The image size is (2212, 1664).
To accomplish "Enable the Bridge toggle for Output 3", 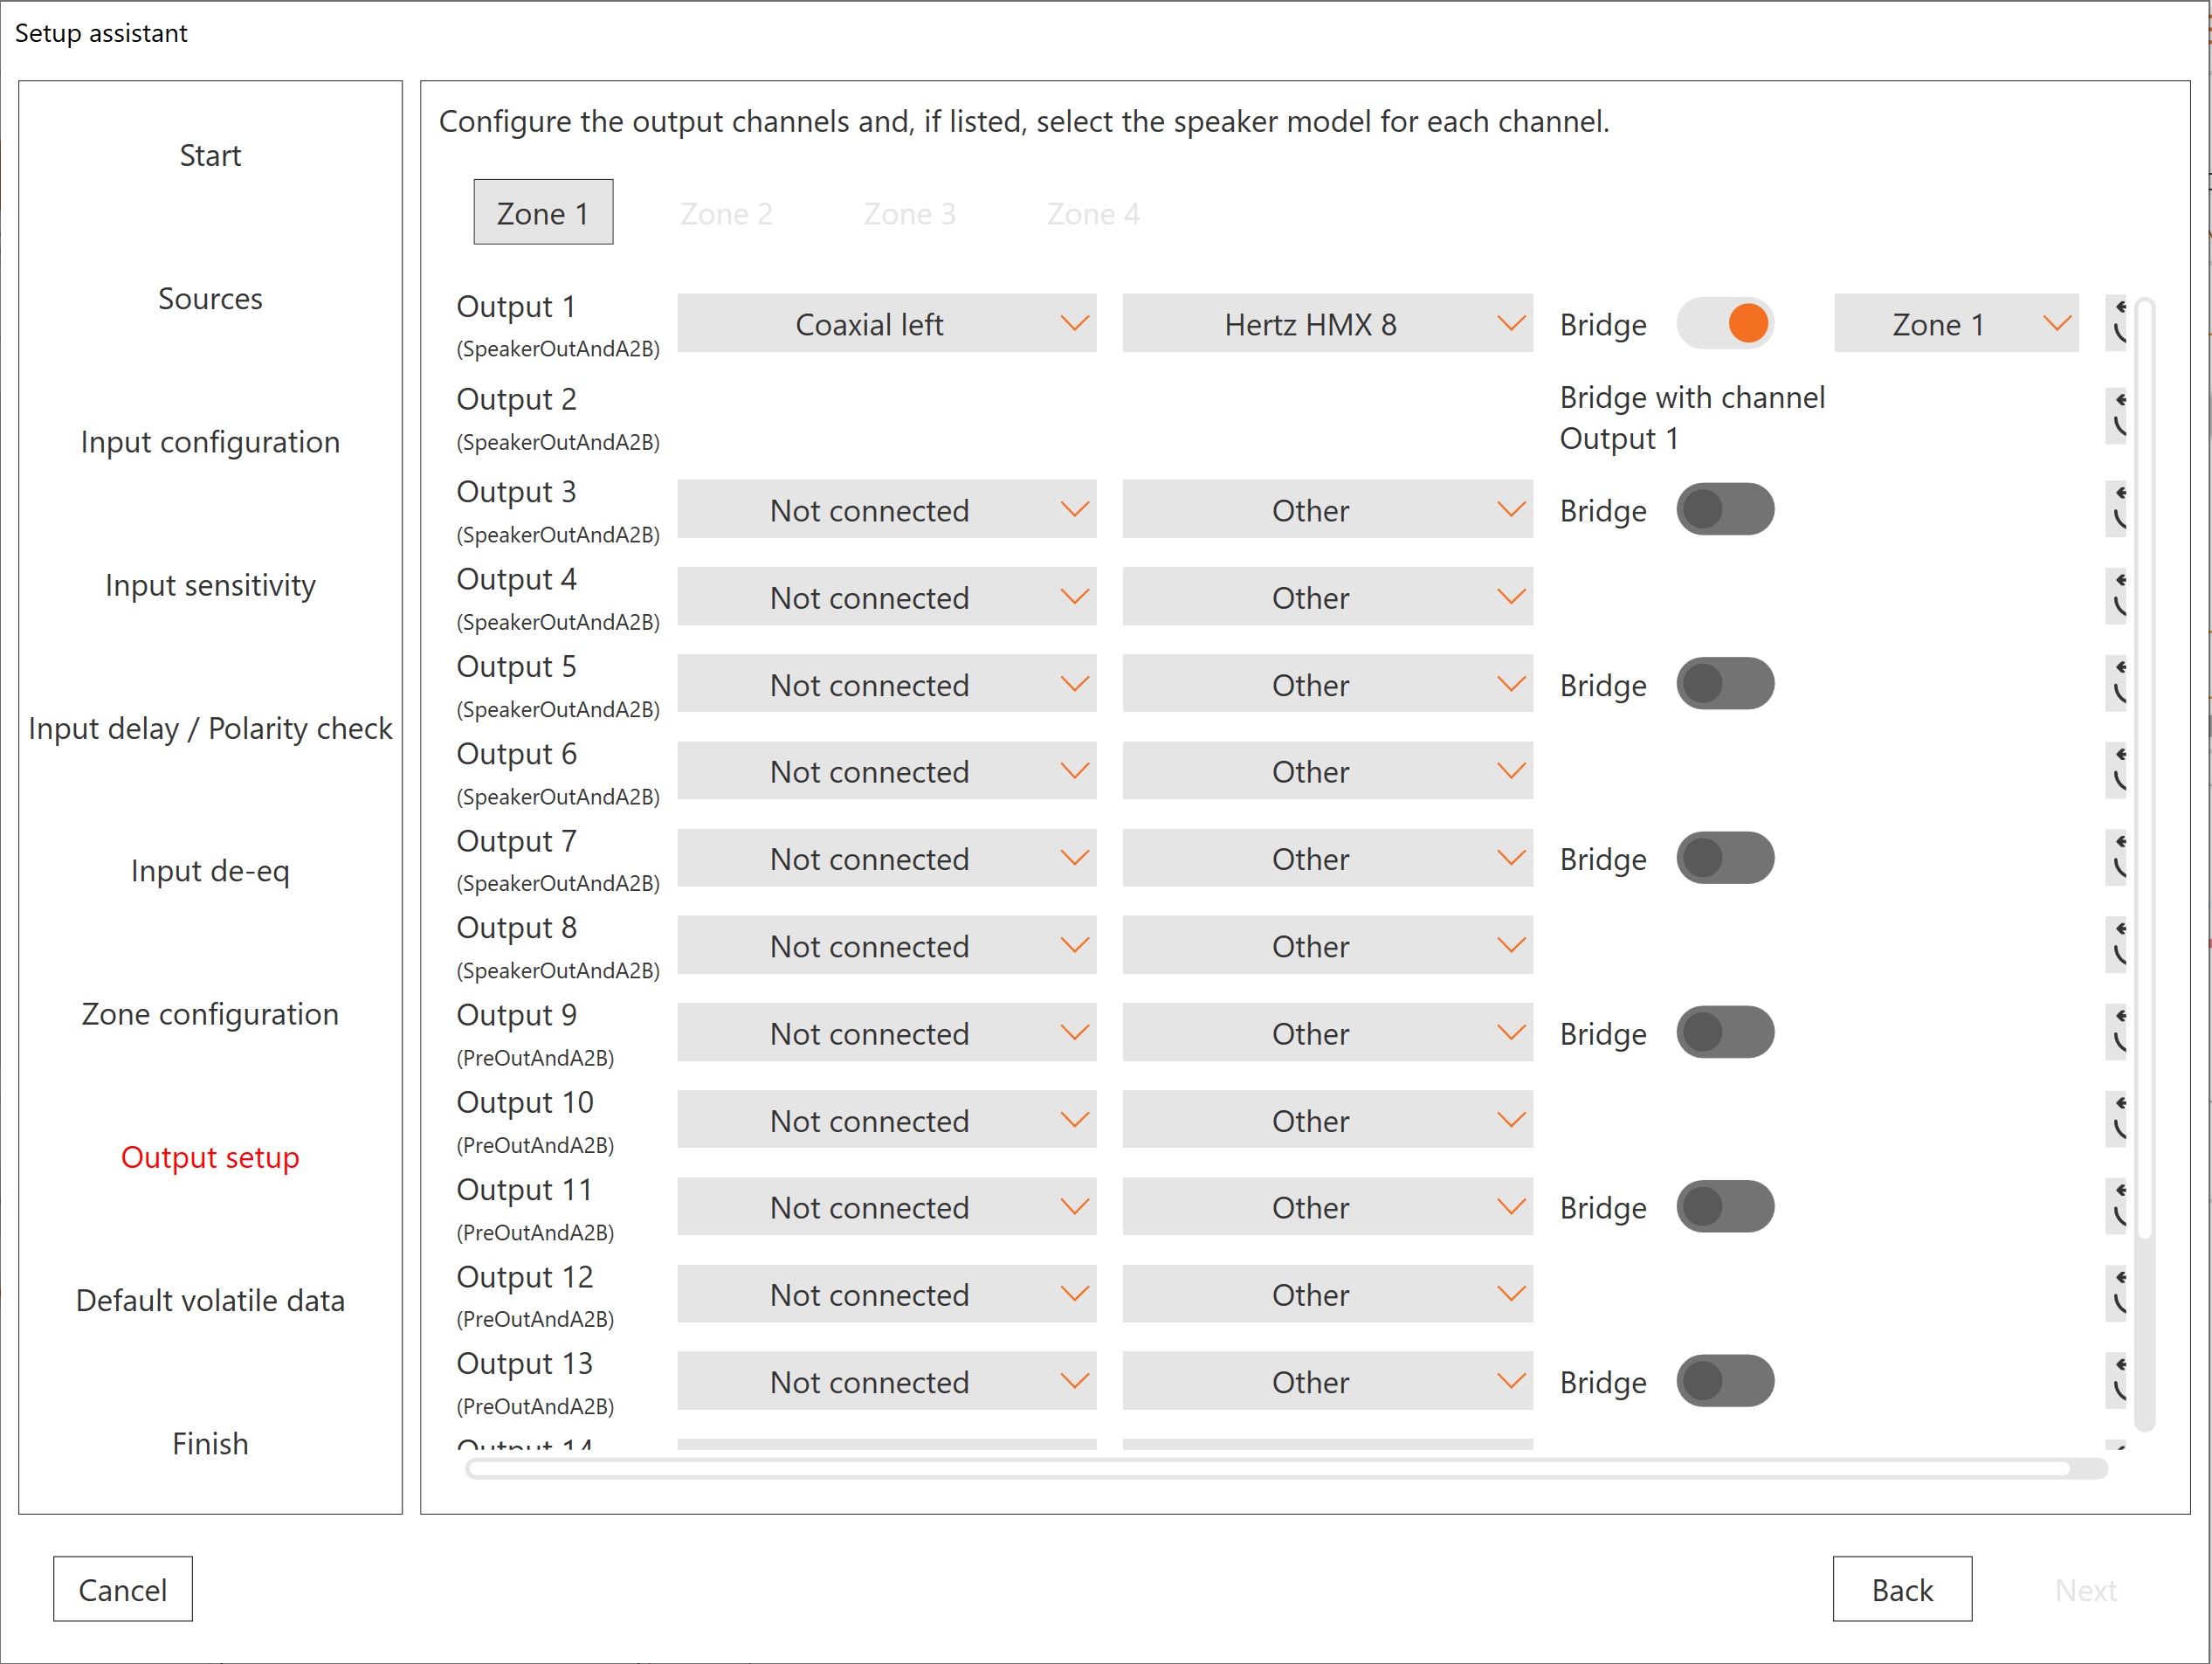I will coord(1725,509).
